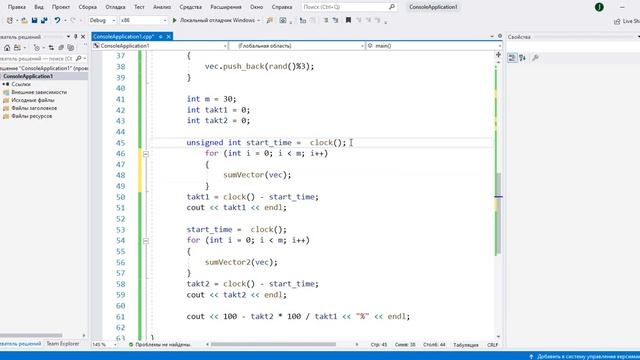Image resolution: width=640 pixels, height=360 pixels.
Task: Select the ConsoleApplication1 project node
Action: coord(28,76)
